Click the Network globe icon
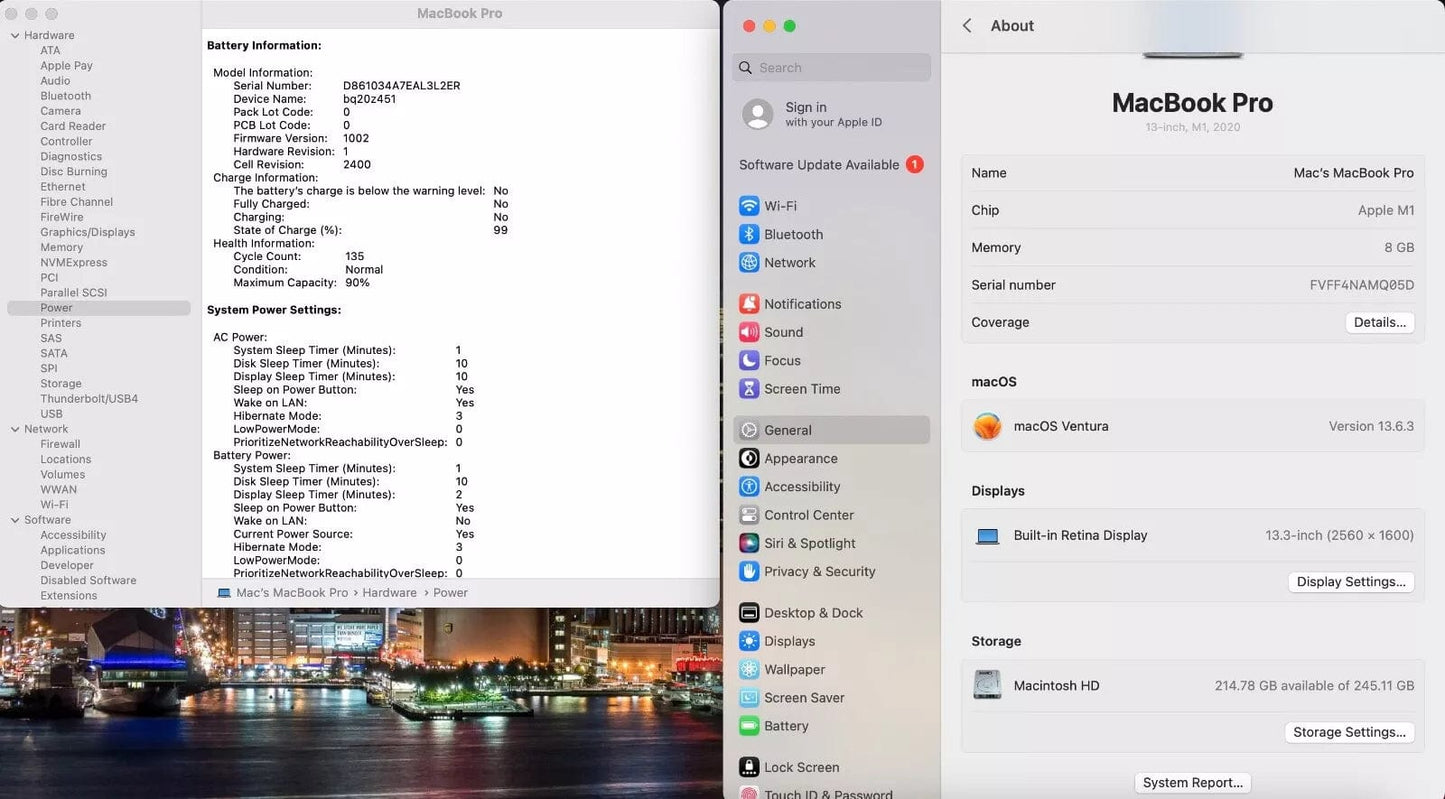 click(749, 262)
